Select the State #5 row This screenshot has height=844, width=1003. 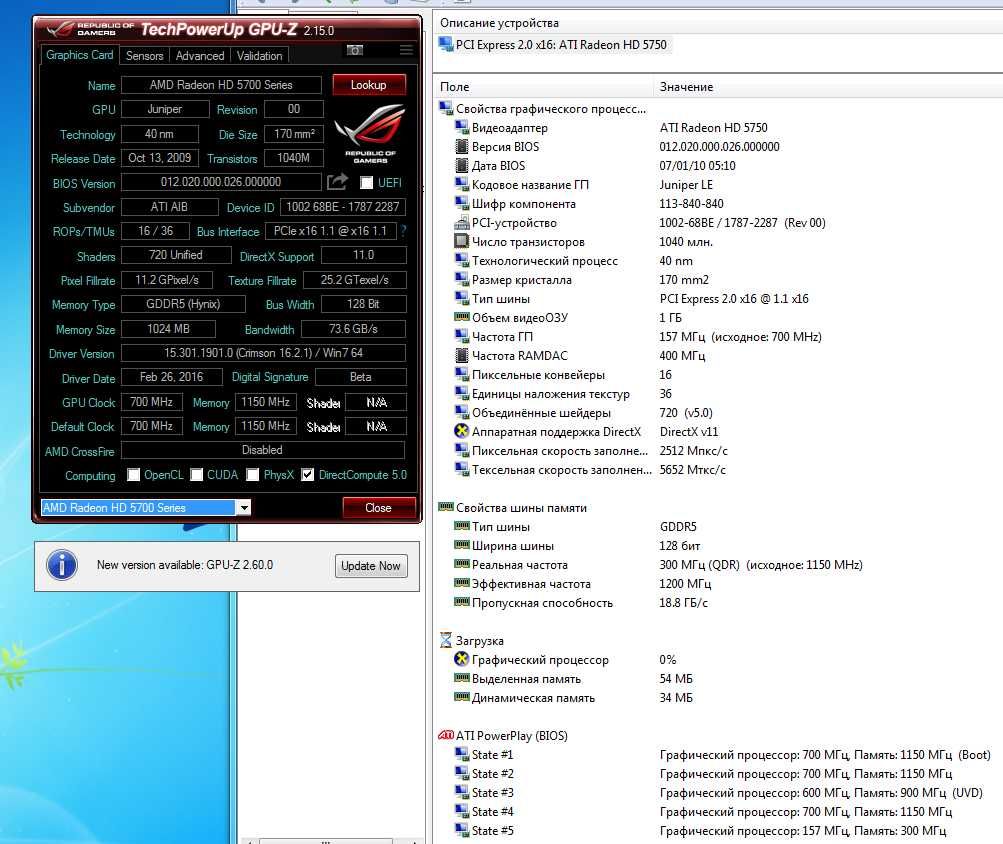[700, 831]
